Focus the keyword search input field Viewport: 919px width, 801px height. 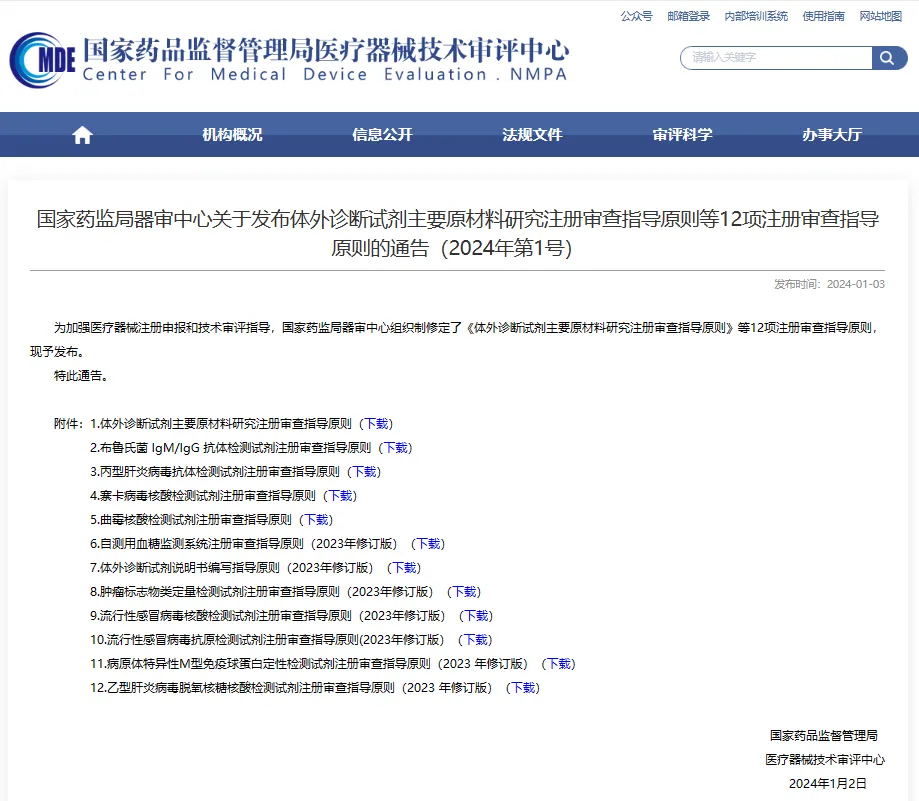click(776, 58)
